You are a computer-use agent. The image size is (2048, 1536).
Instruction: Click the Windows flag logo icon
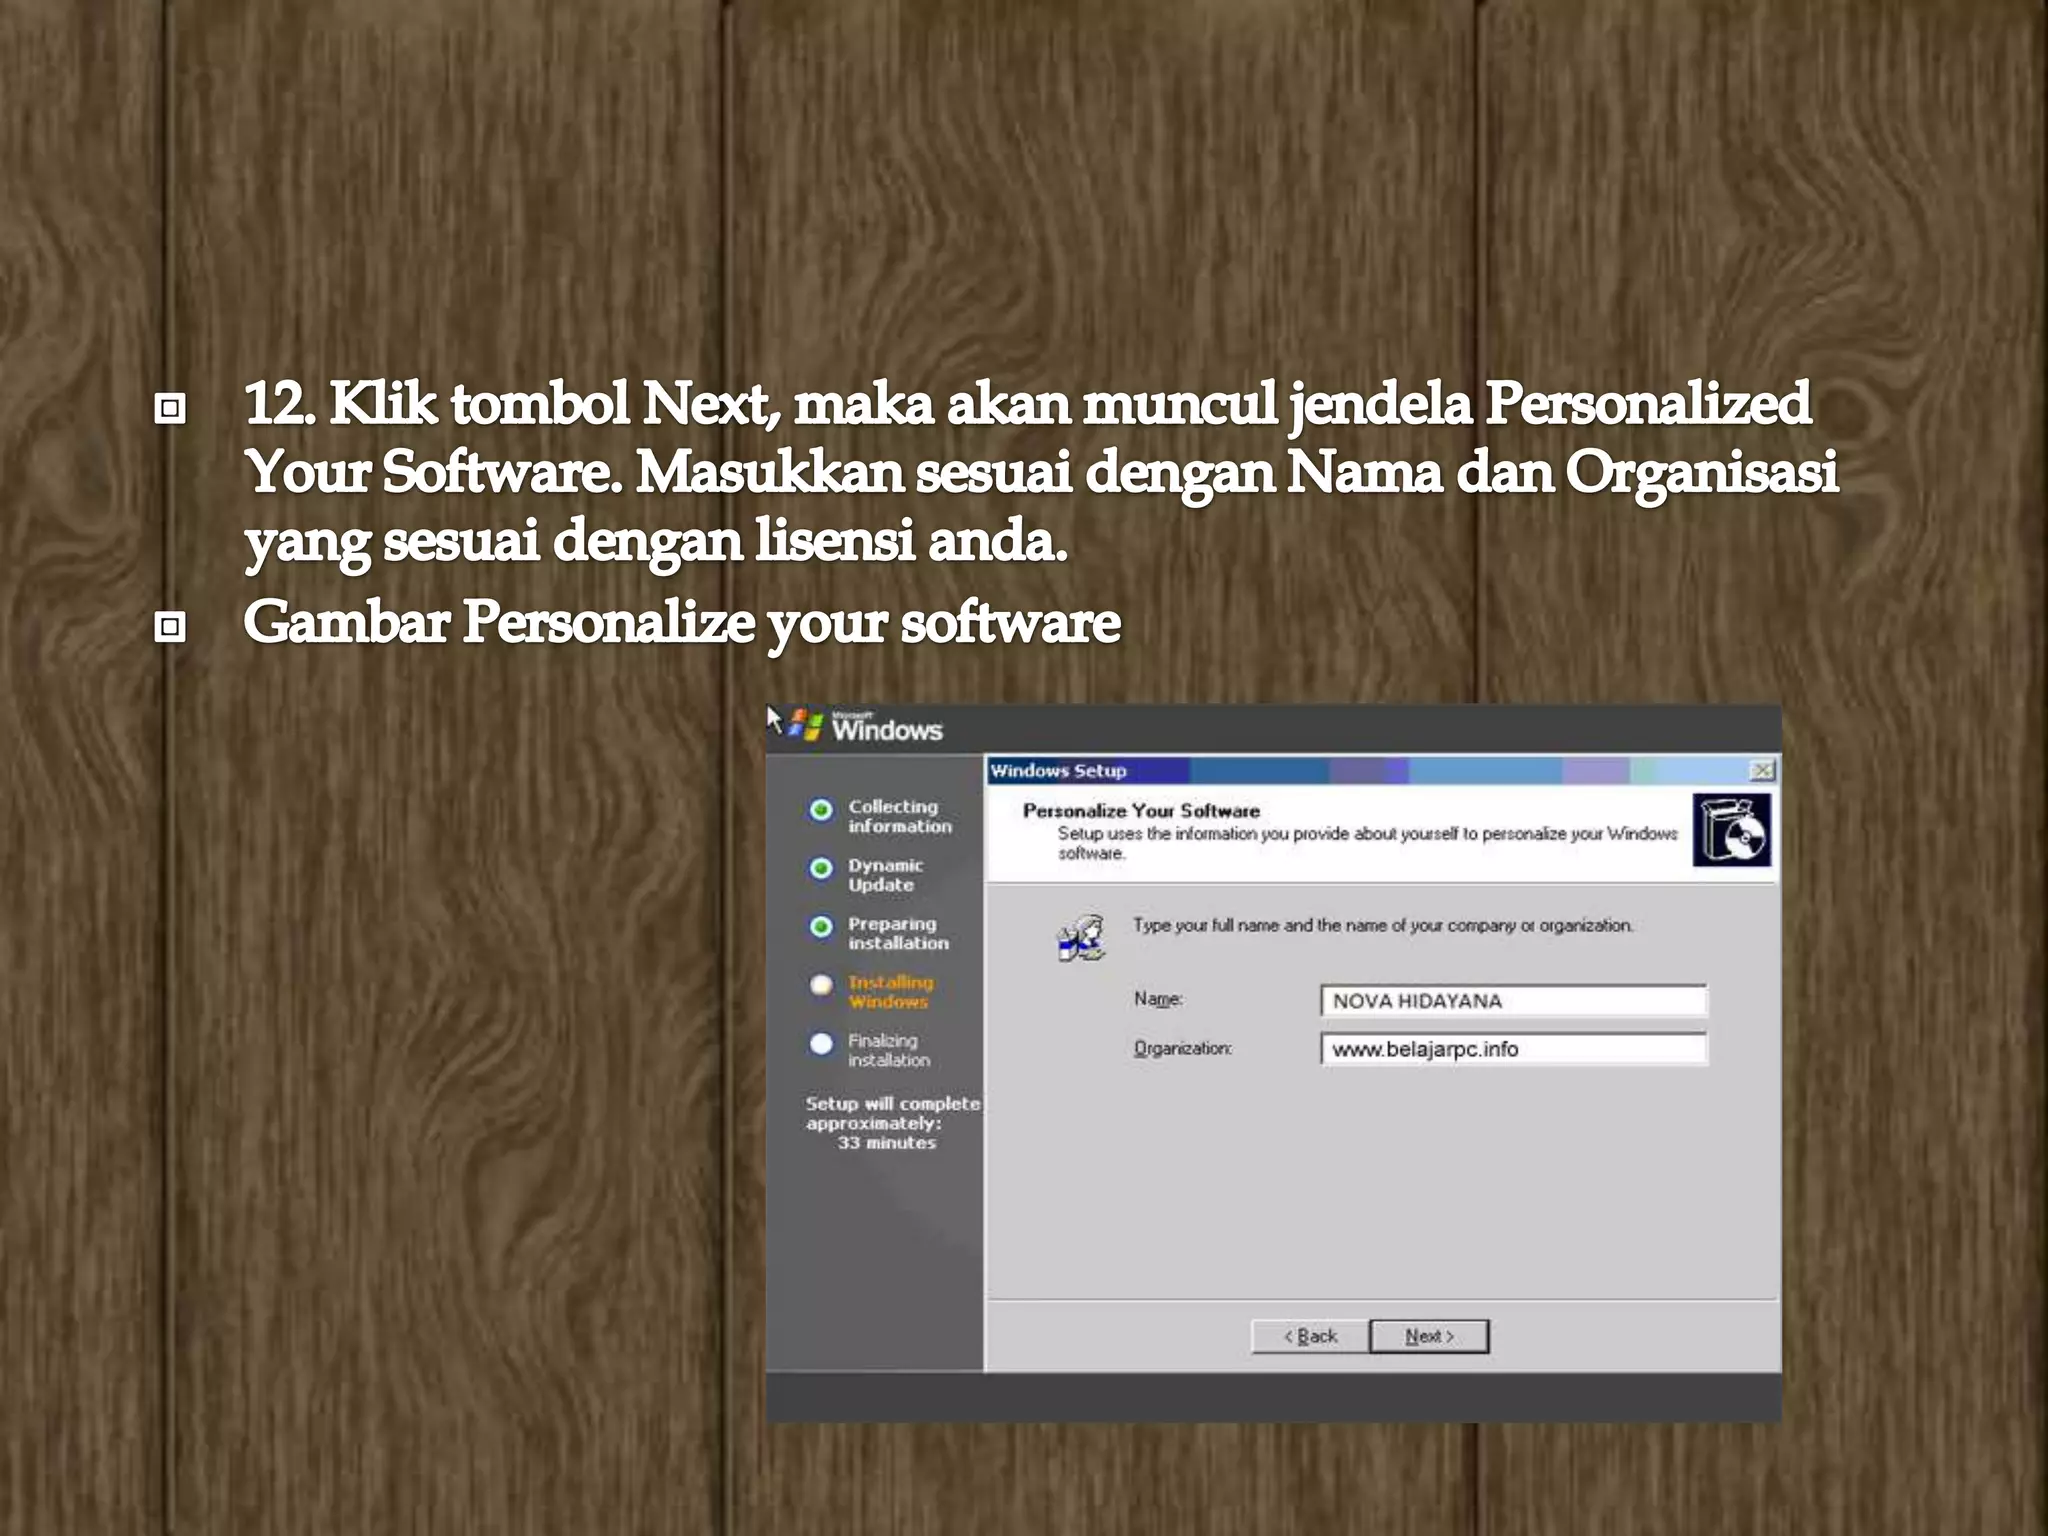pyautogui.click(x=806, y=725)
